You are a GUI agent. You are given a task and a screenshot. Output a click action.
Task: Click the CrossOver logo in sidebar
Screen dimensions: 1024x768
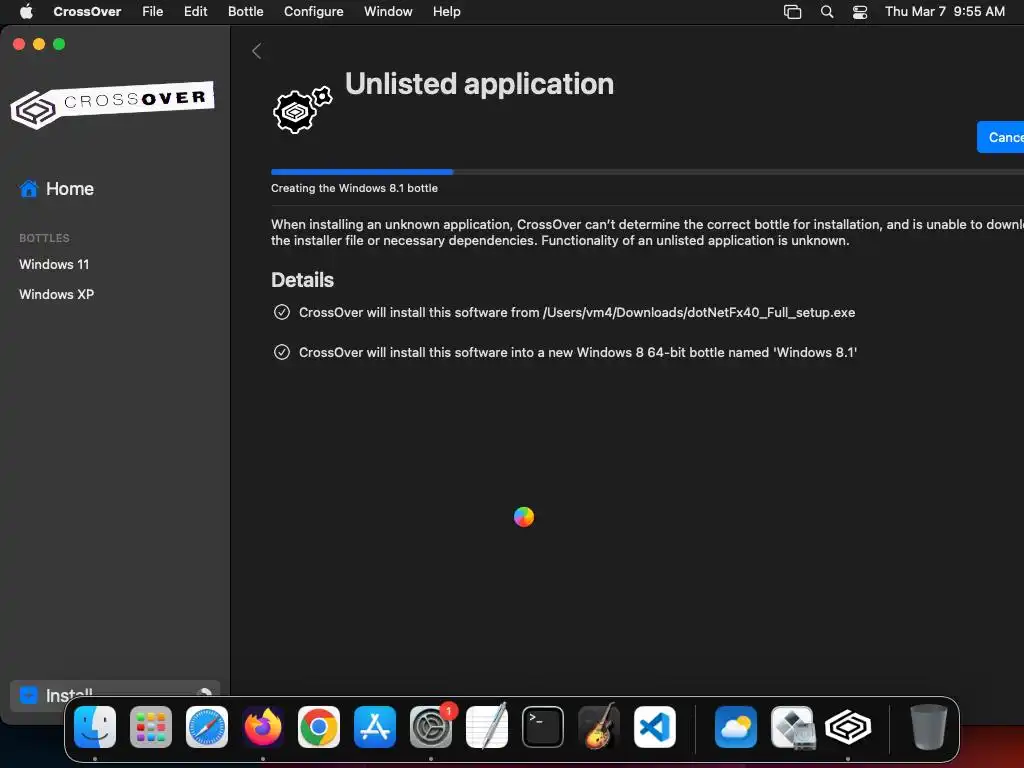pos(112,104)
